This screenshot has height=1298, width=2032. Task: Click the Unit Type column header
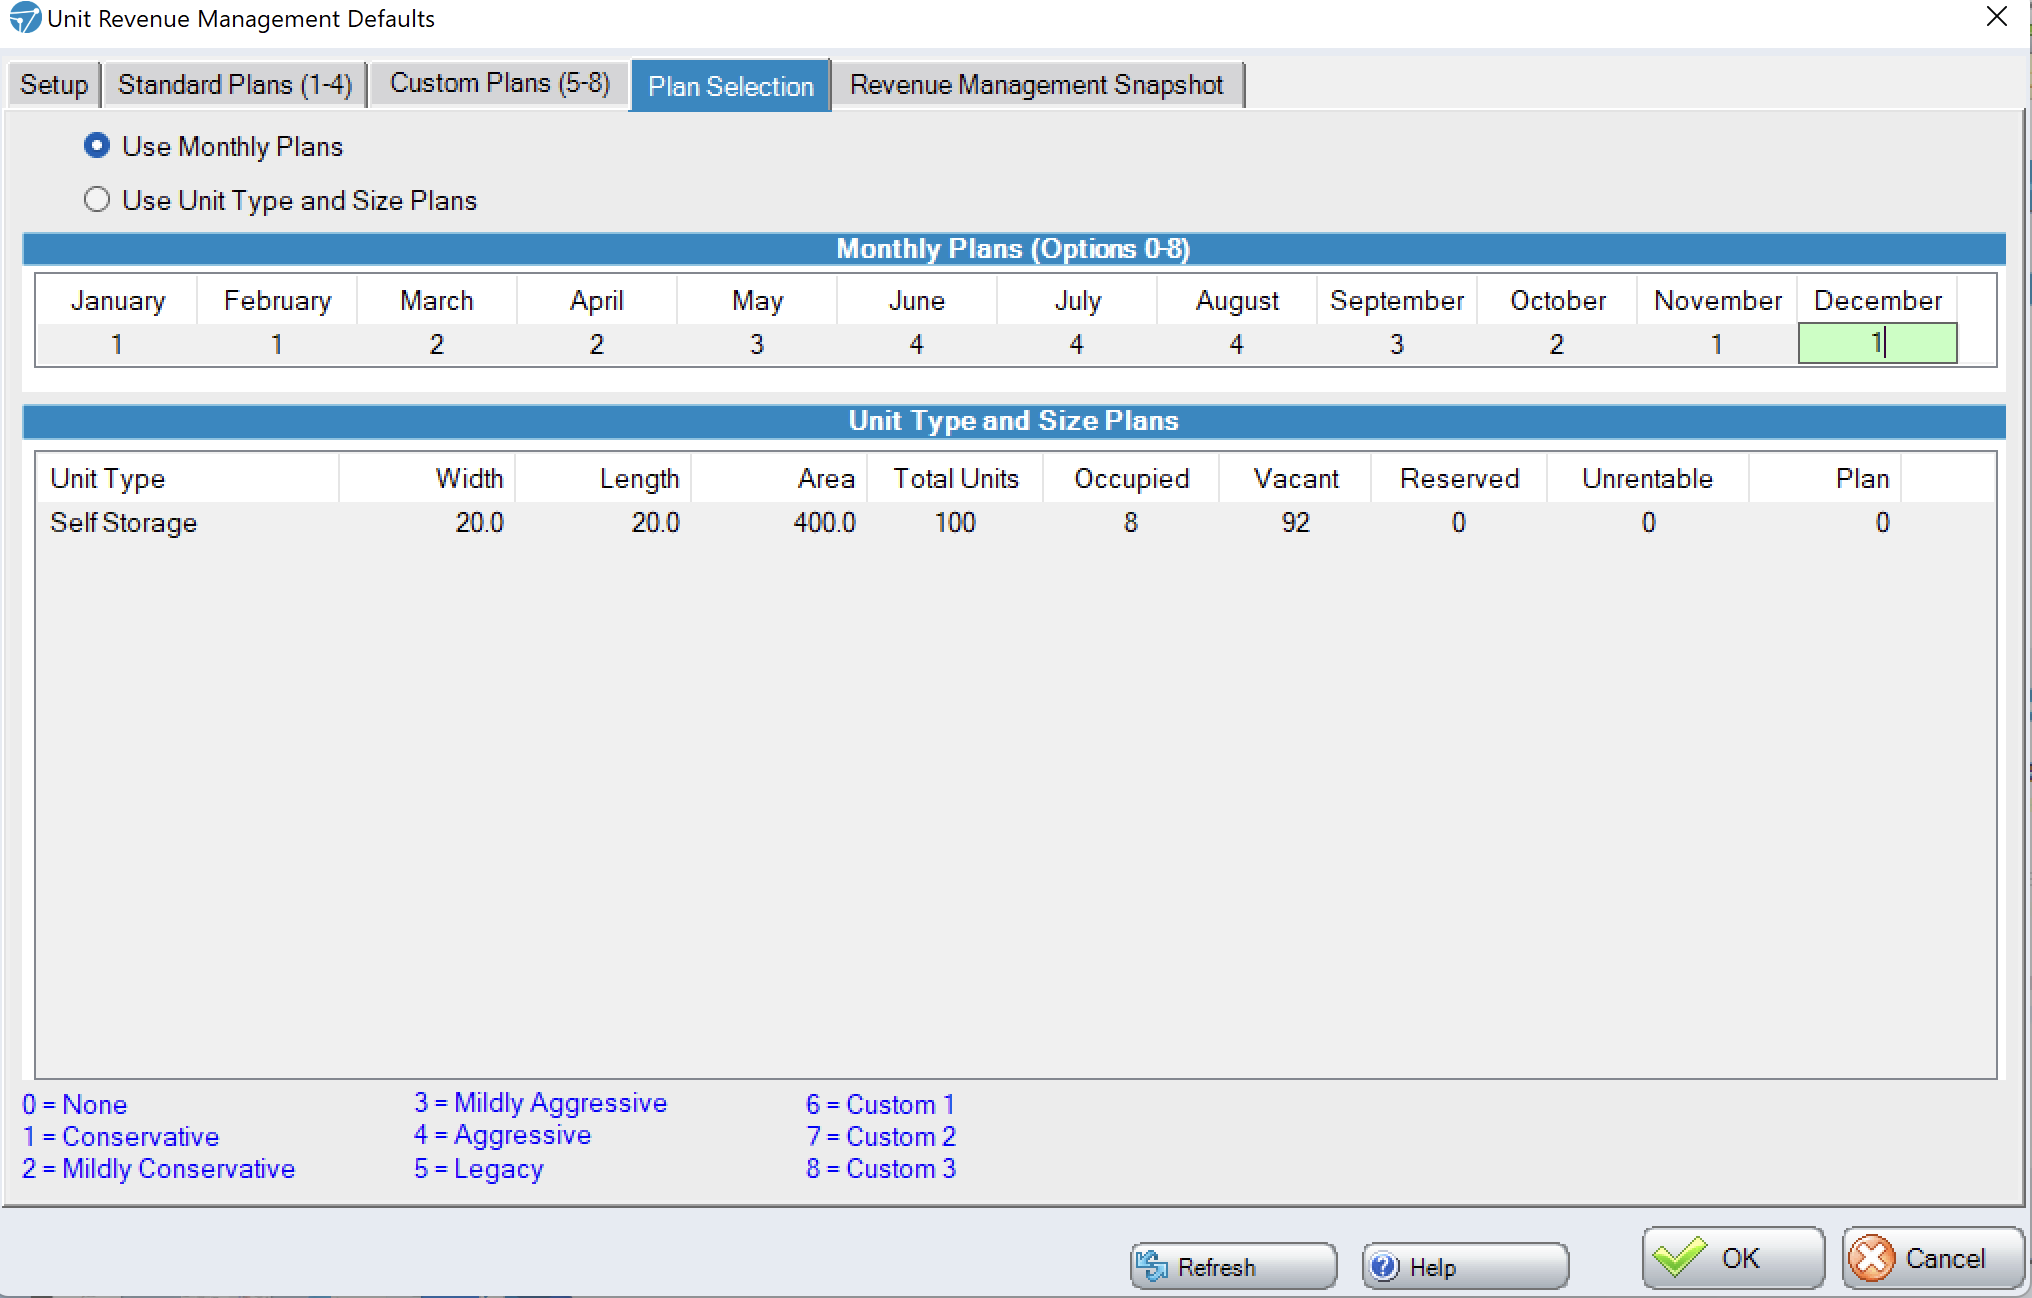(x=188, y=479)
